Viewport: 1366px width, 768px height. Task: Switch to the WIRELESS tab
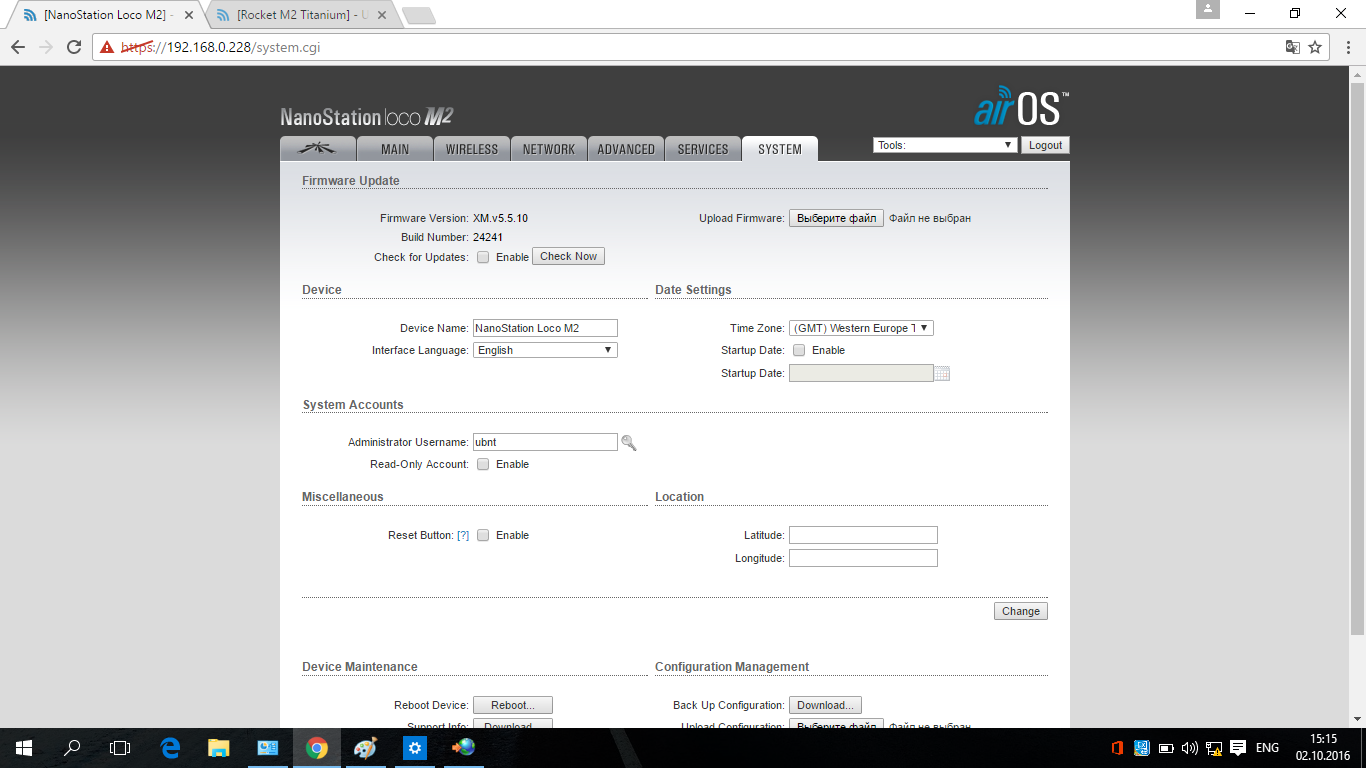pyautogui.click(x=472, y=149)
